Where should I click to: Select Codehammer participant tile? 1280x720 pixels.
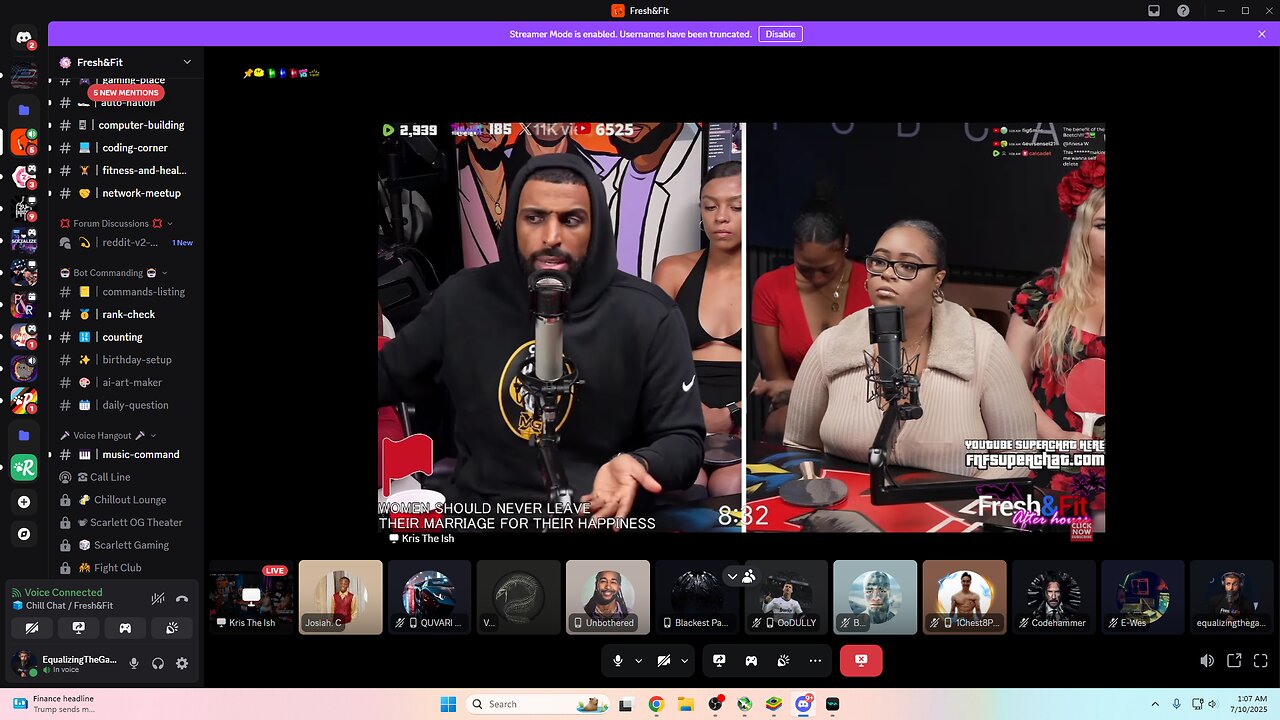1054,597
